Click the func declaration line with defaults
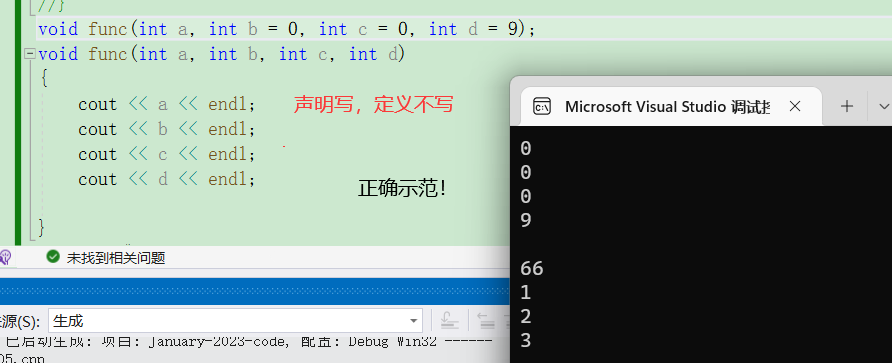 287,28
